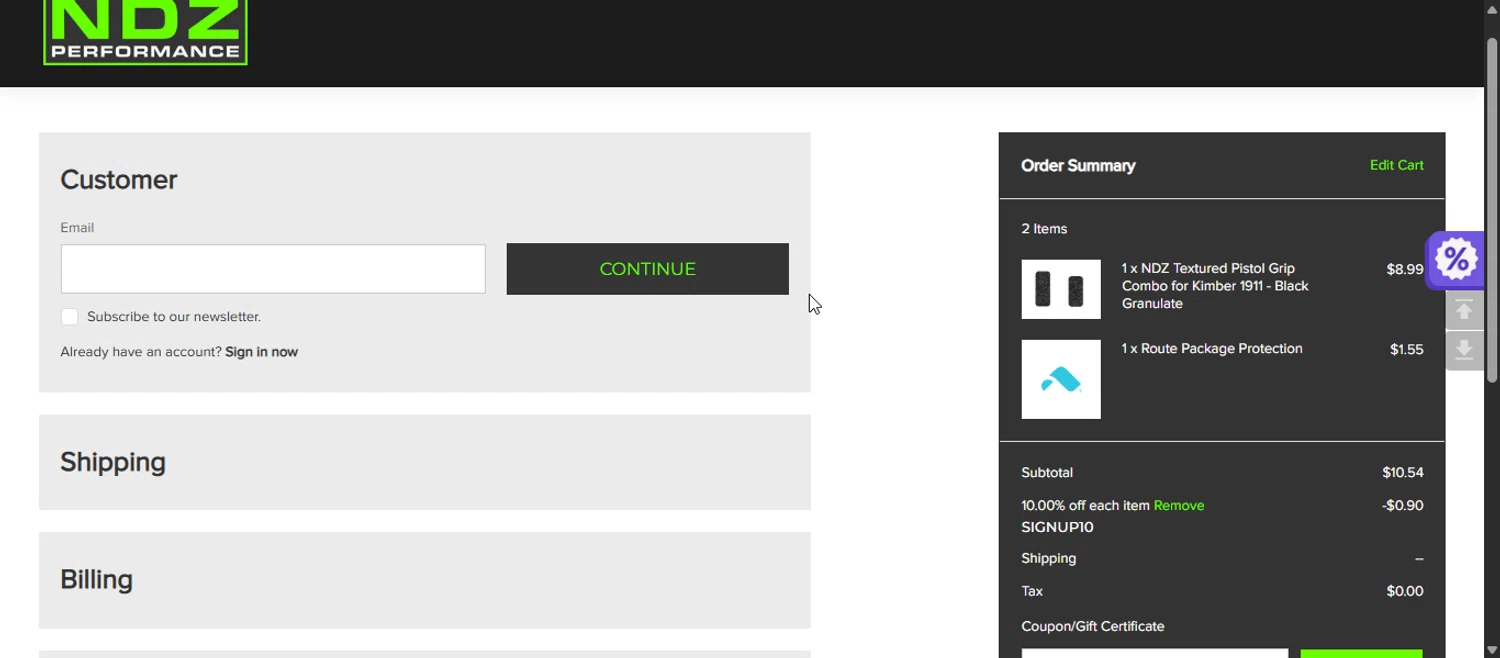Remove the SIGNUP10 coupon

point(1179,506)
